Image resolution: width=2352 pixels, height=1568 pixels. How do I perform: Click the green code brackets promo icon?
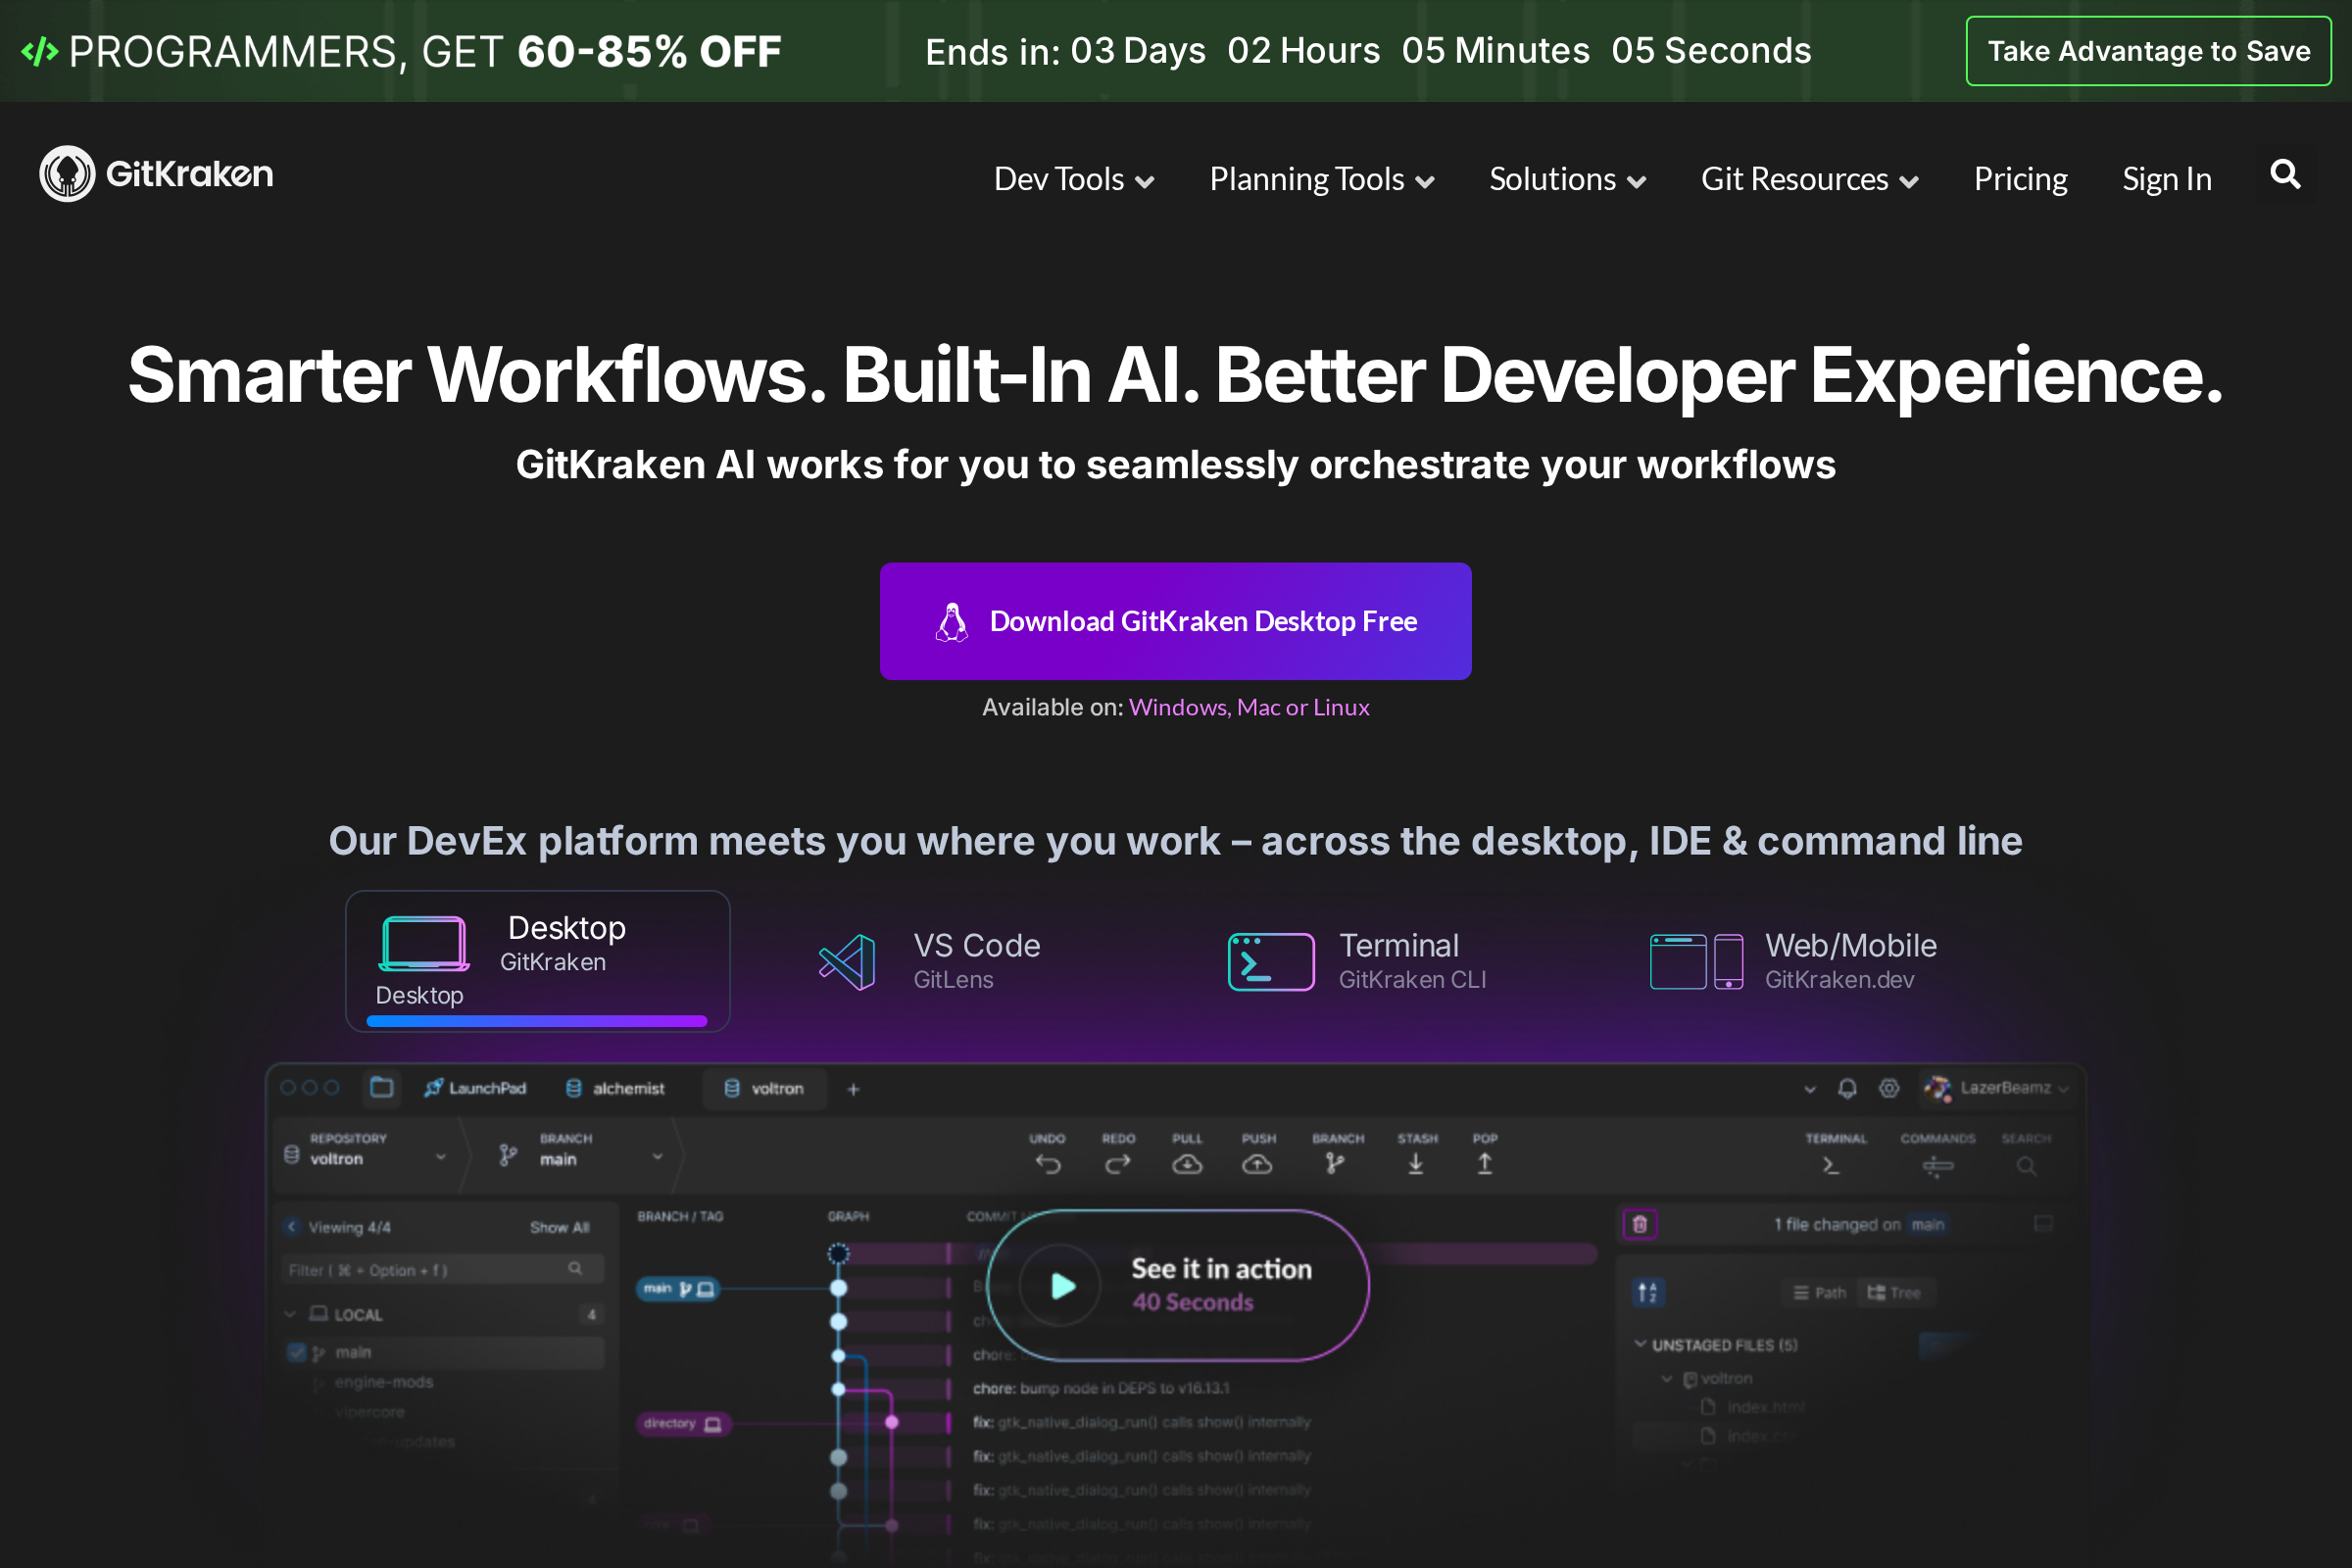tap(39, 51)
